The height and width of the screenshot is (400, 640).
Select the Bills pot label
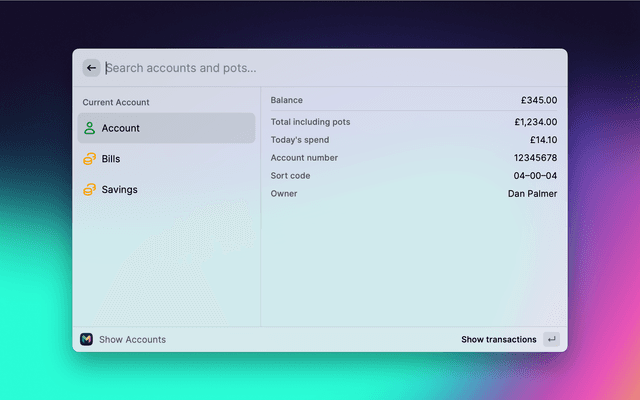[x=111, y=159]
